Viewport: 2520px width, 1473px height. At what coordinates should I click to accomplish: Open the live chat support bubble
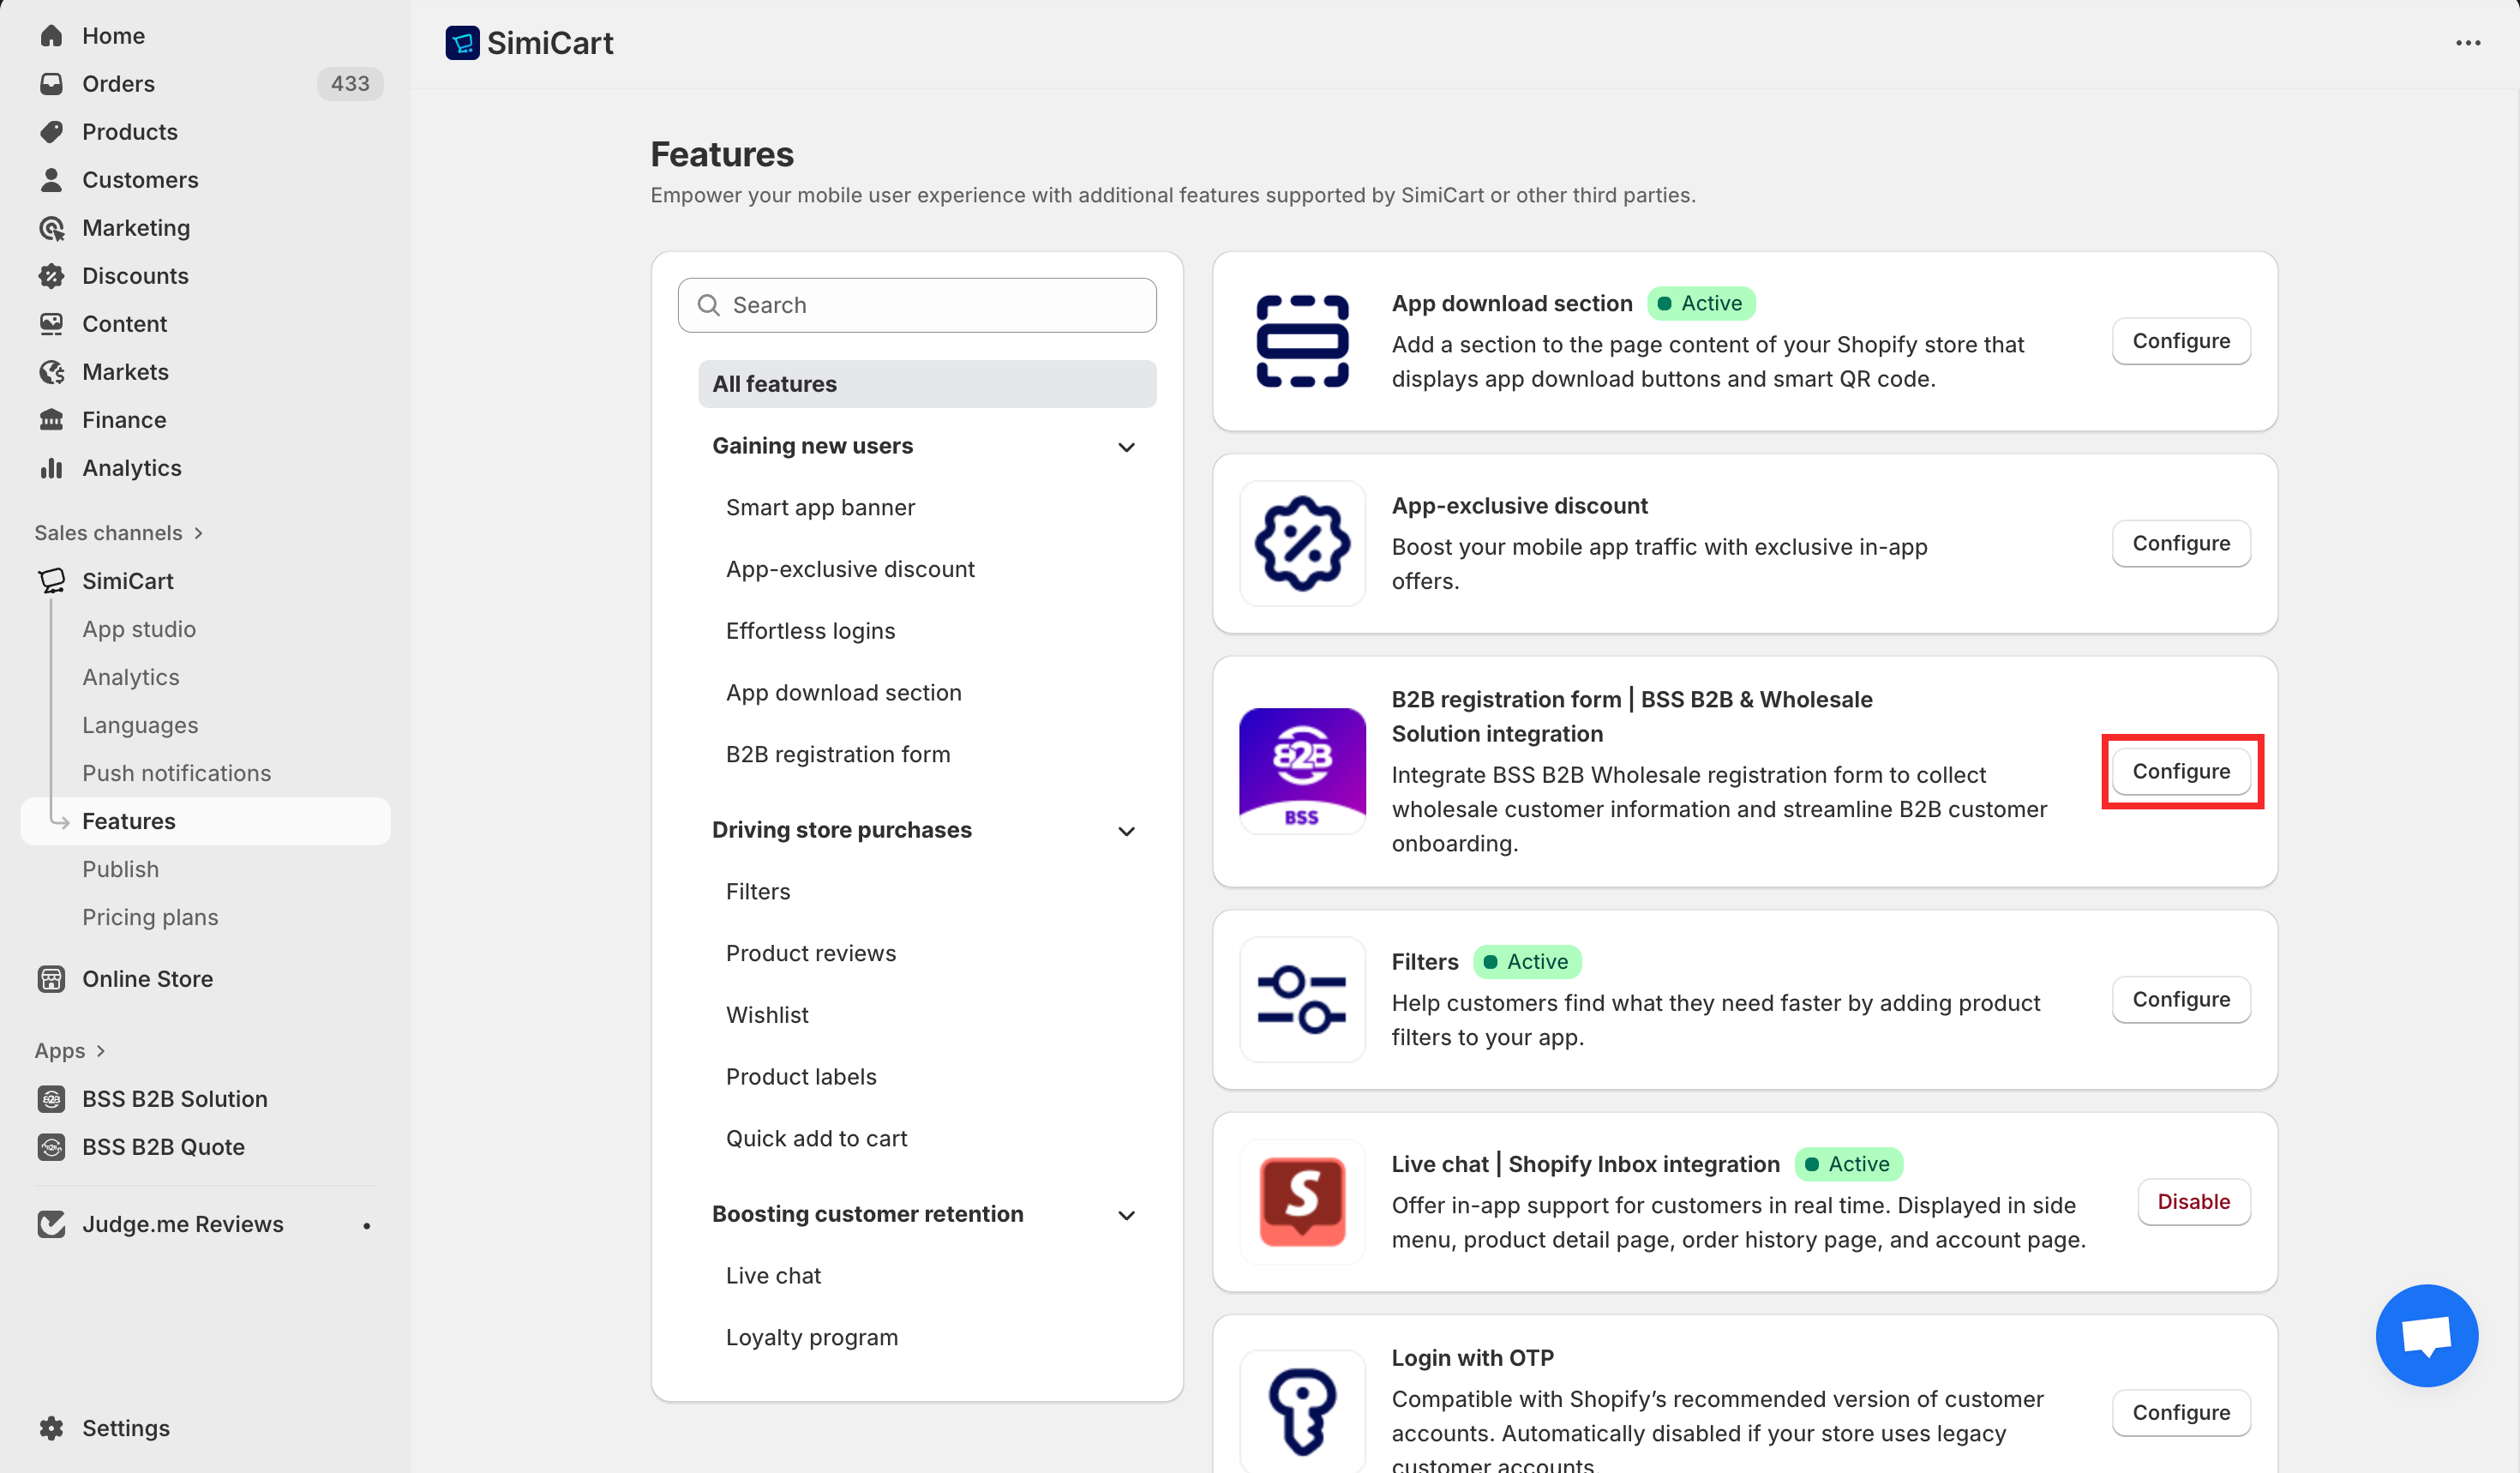(x=2426, y=1334)
